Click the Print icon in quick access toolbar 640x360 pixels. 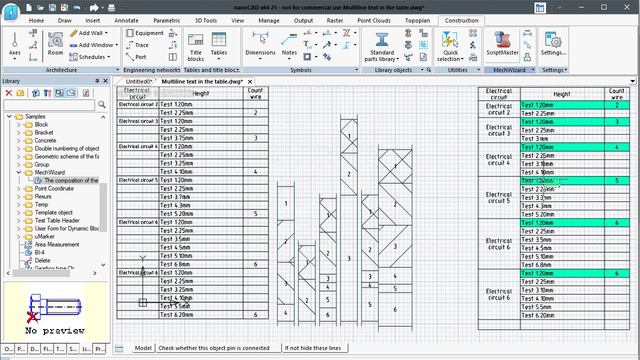[x=111, y=7]
